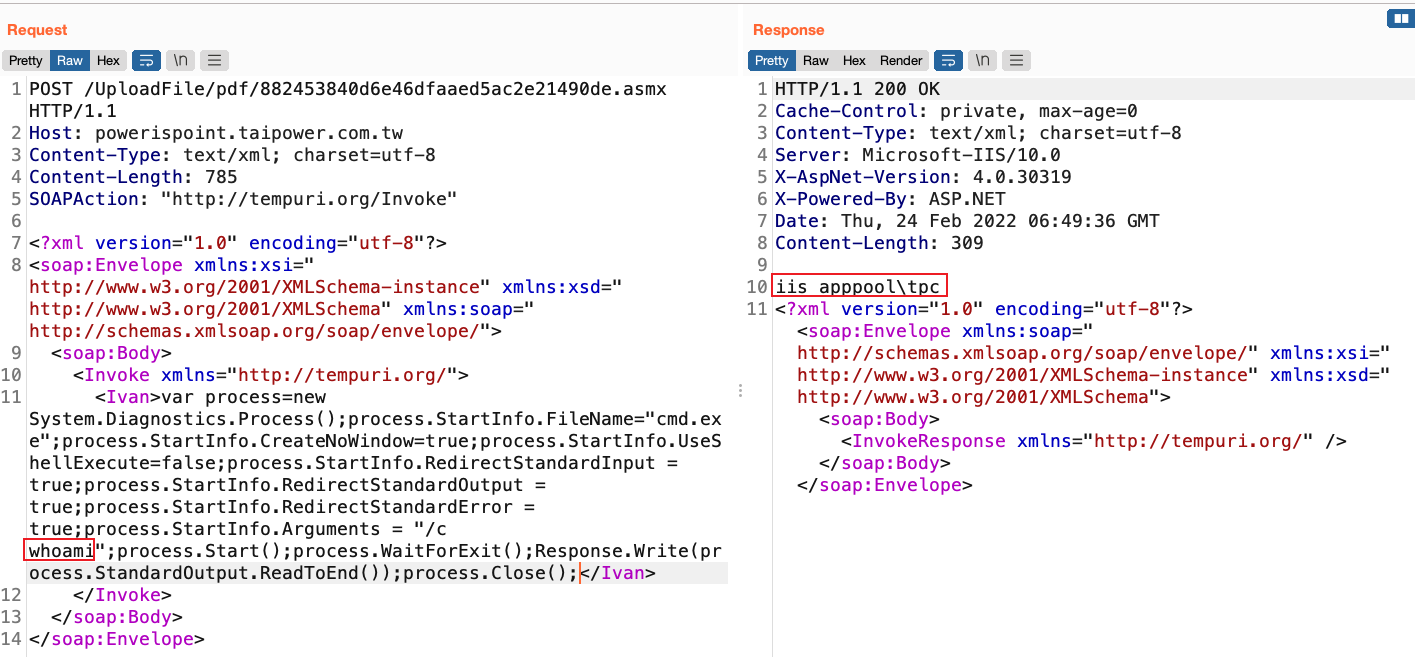Click the <Invoke xmlns="http://tempuri.org/"> line

pyautogui.click(x=271, y=375)
